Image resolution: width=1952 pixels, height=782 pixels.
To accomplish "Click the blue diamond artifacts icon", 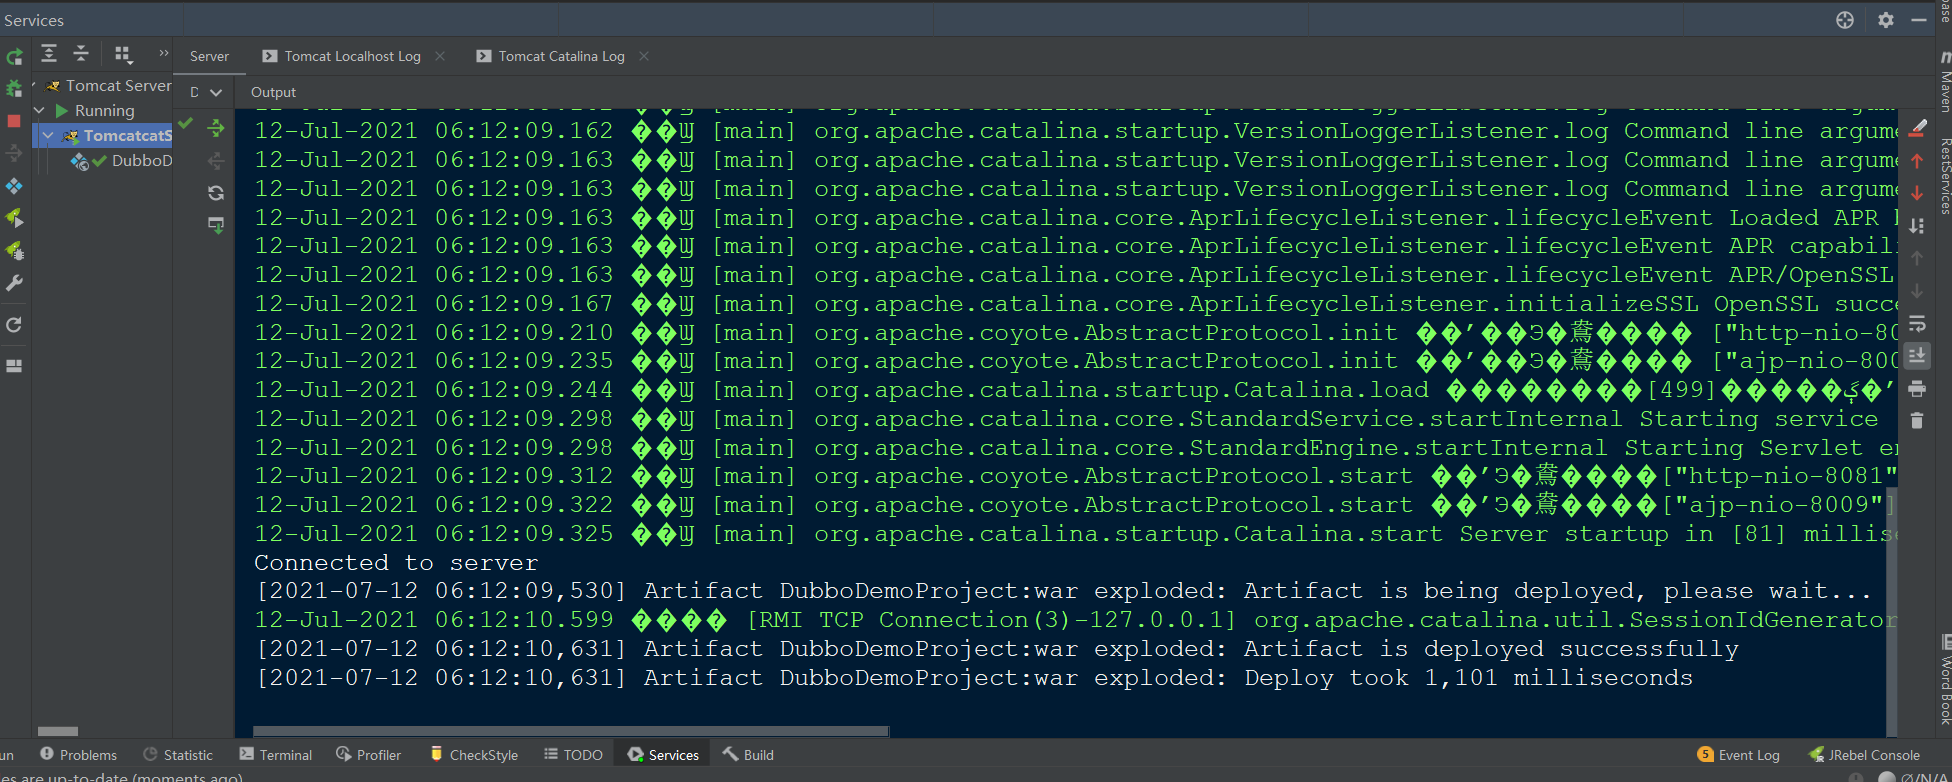I will pyautogui.click(x=14, y=186).
